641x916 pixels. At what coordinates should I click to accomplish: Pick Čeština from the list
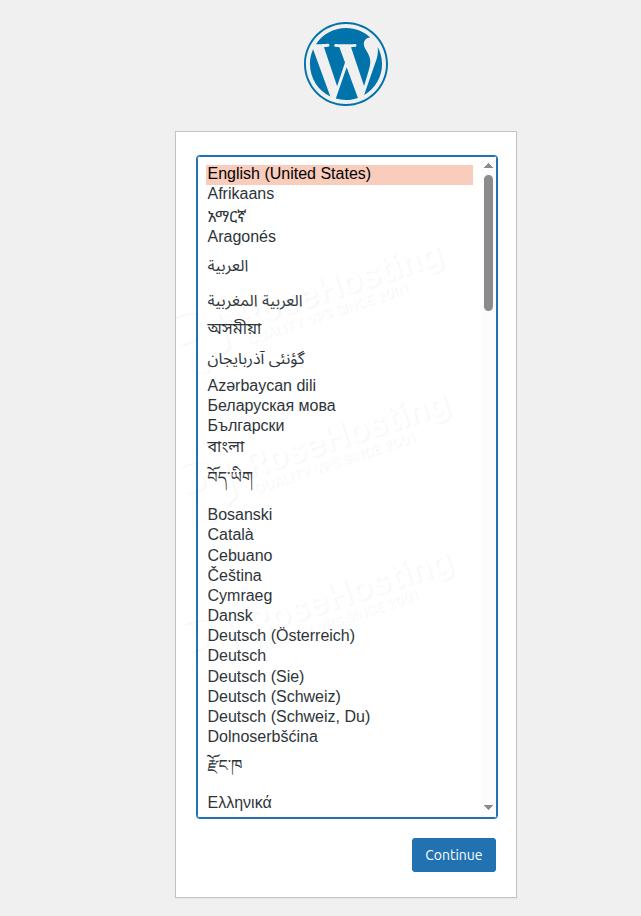click(x=340, y=575)
